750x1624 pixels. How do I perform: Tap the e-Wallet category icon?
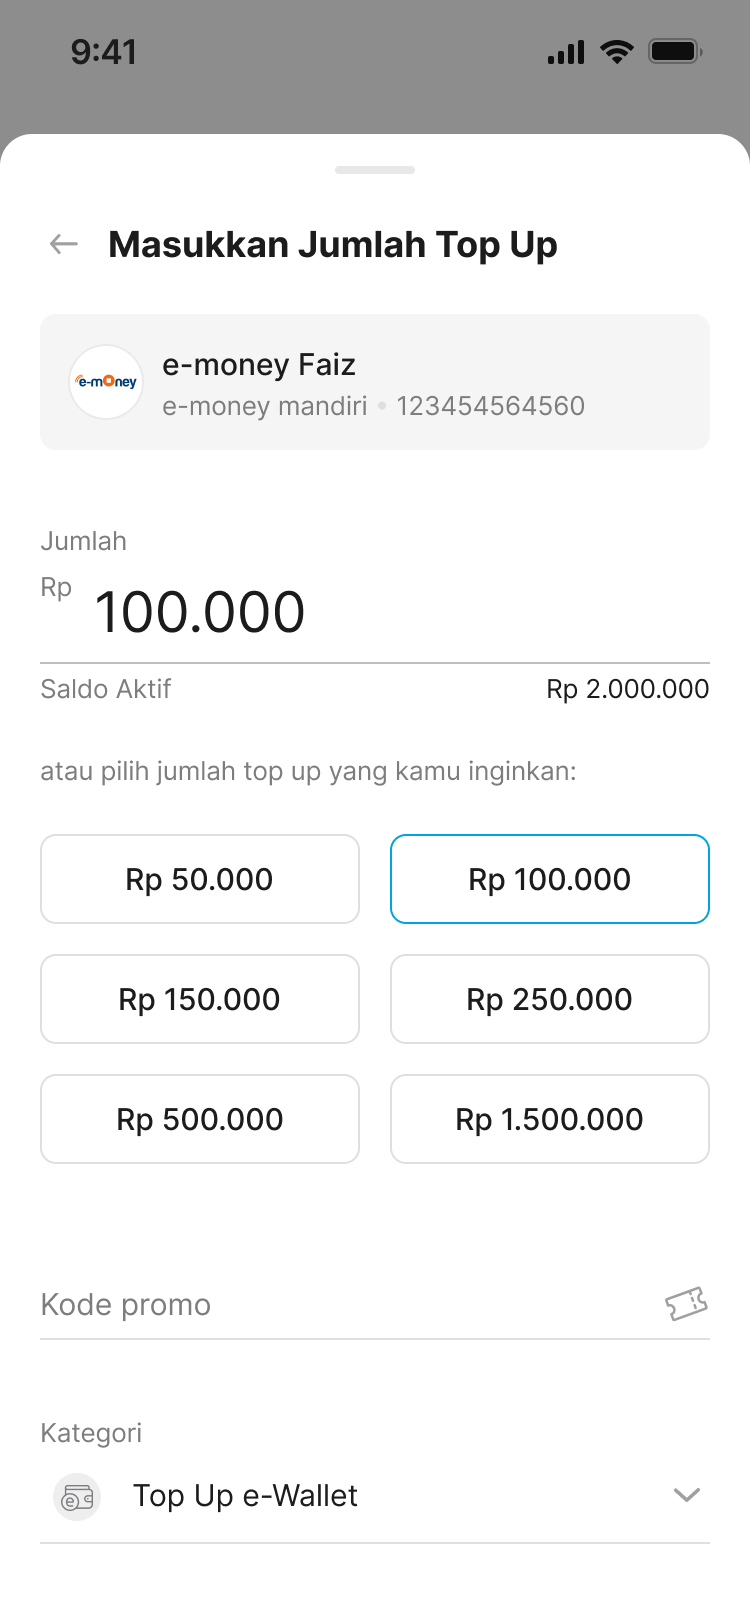pos(77,1497)
